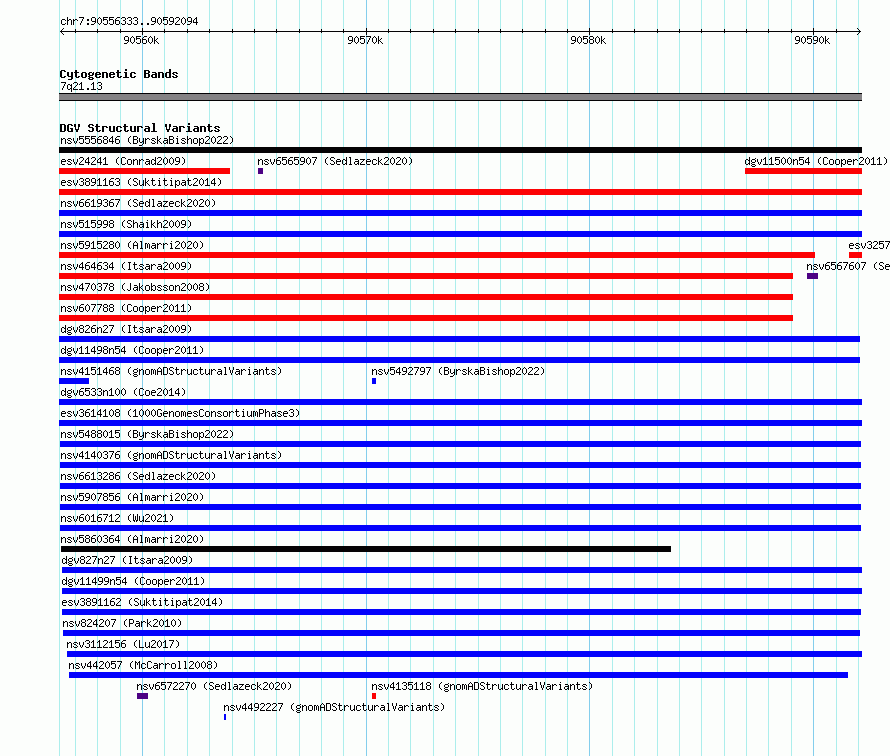
Task: Click the purple nsv6567607 marker
Action: point(812,276)
